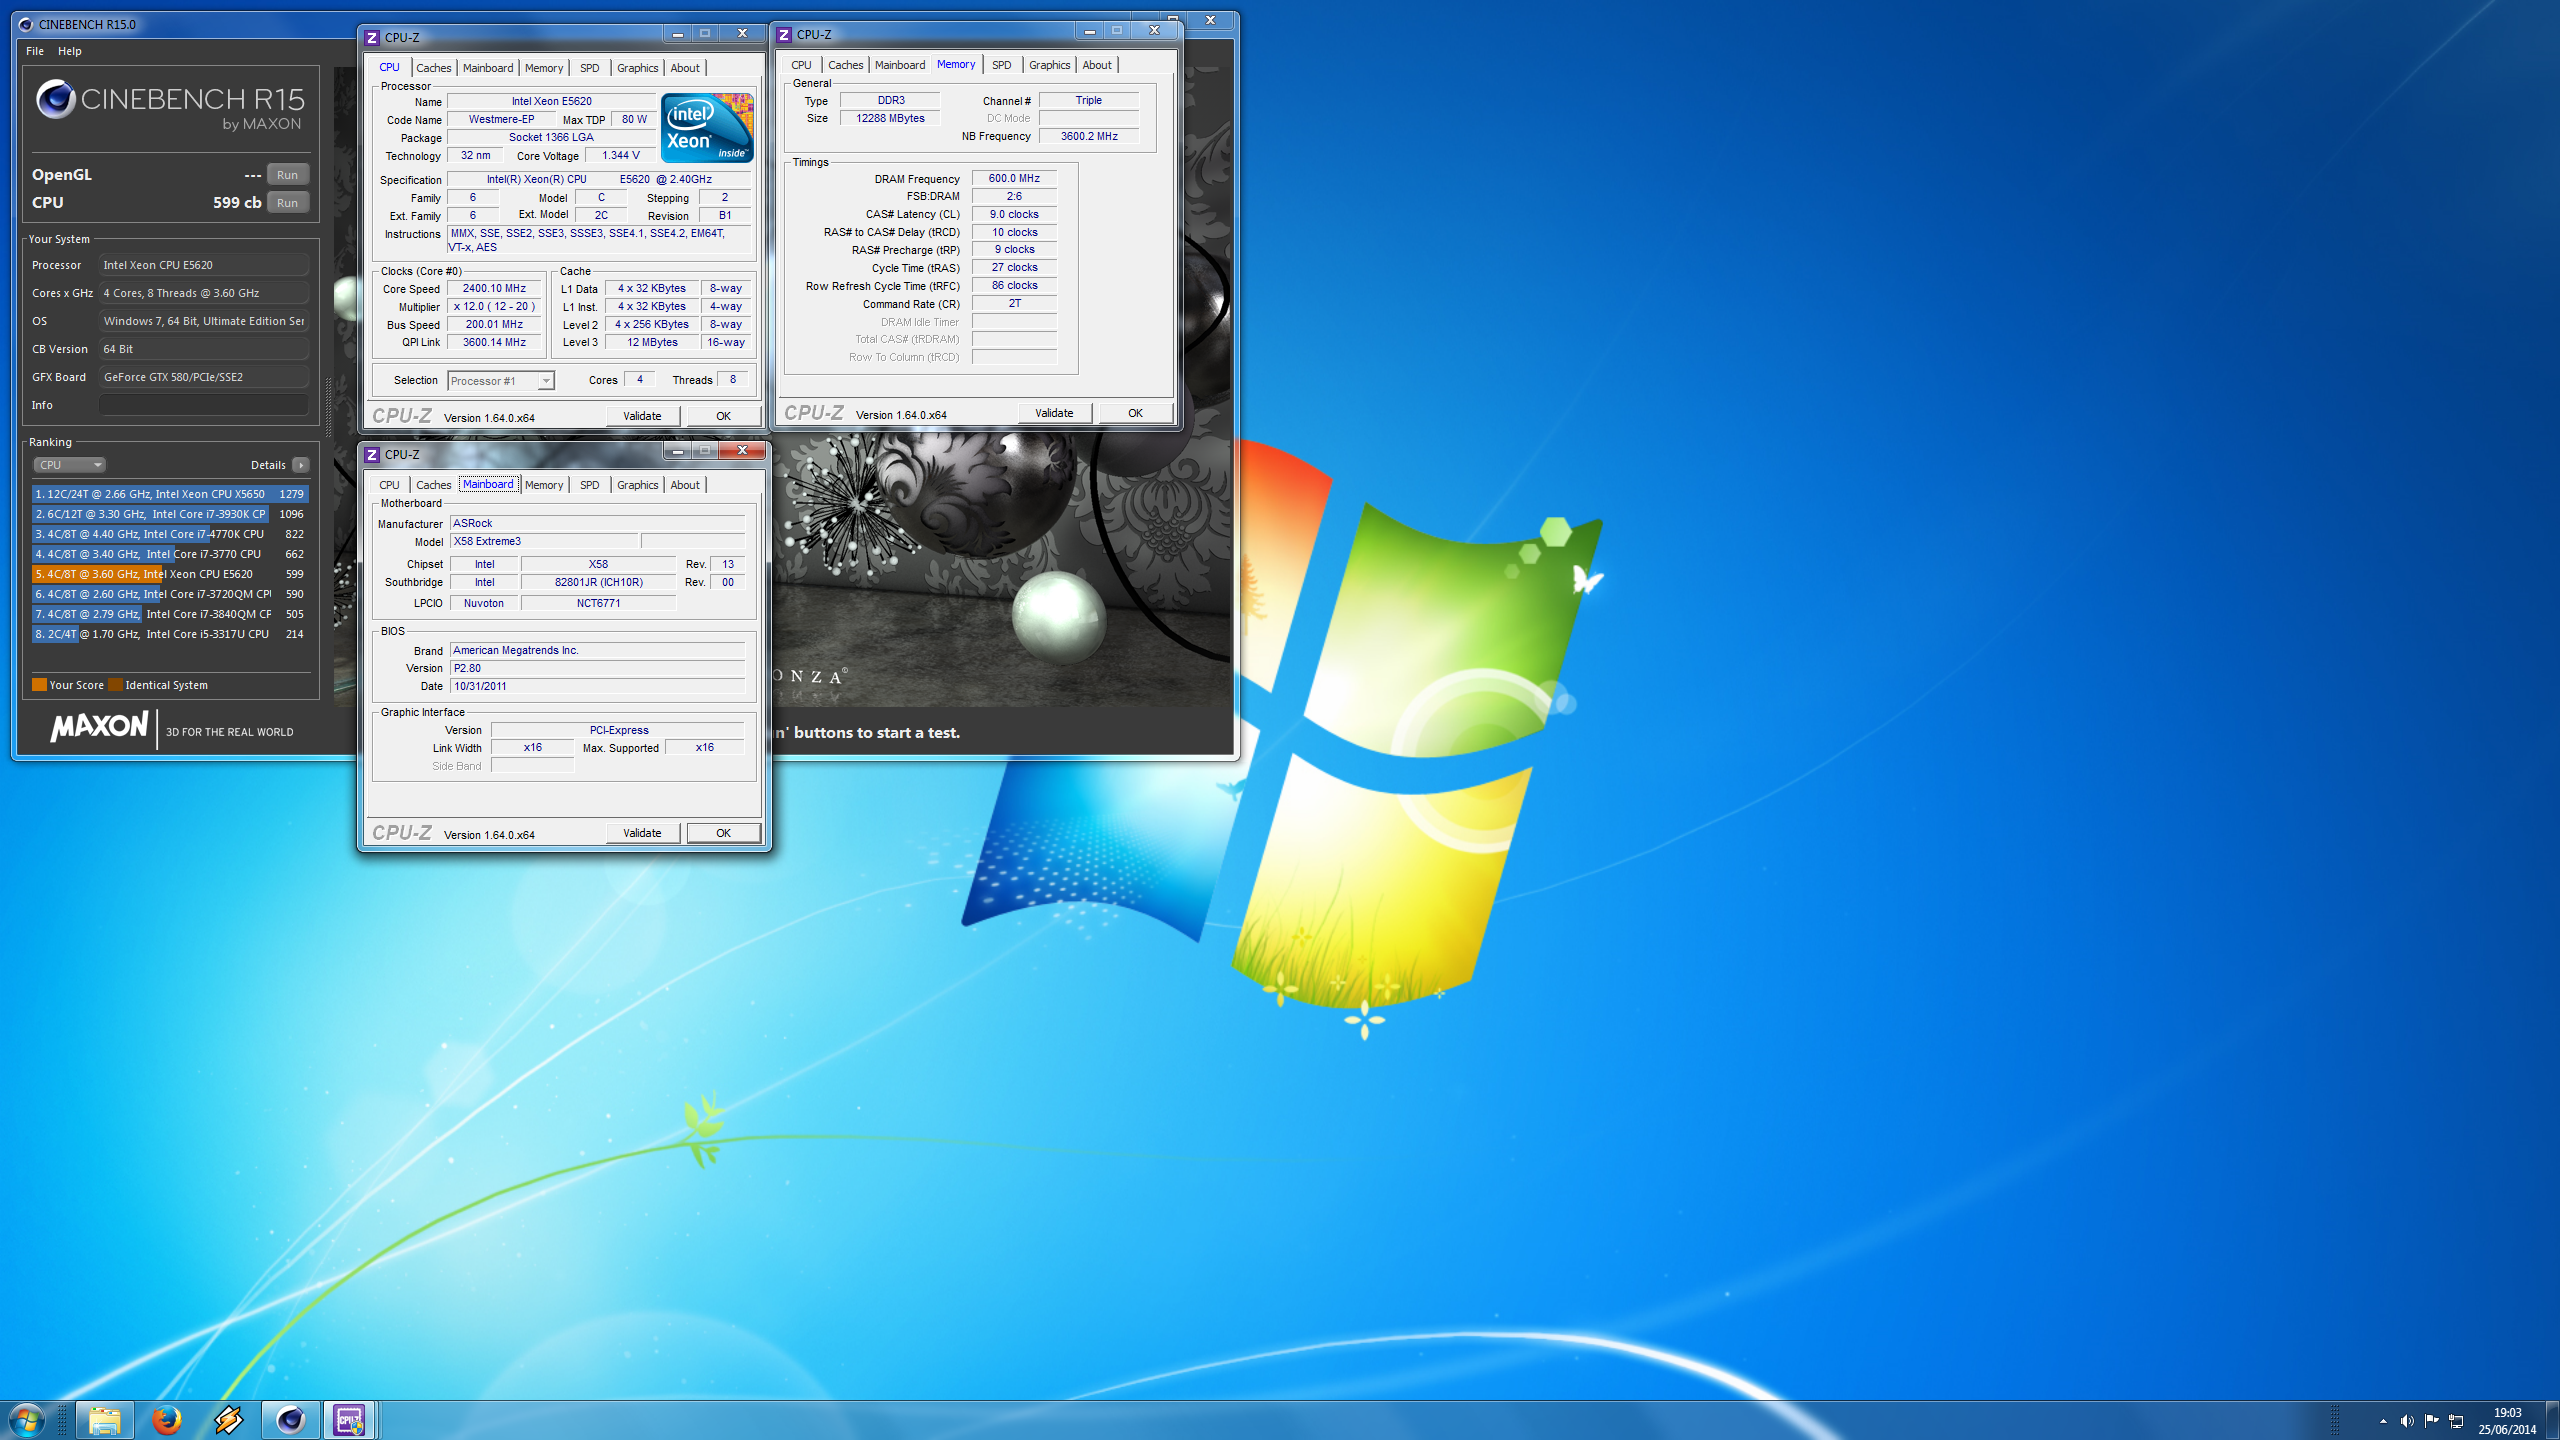Click the 2400.10 MHz Core Speed value
Viewport: 2560px width, 1440px height.
tap(494, 288)
